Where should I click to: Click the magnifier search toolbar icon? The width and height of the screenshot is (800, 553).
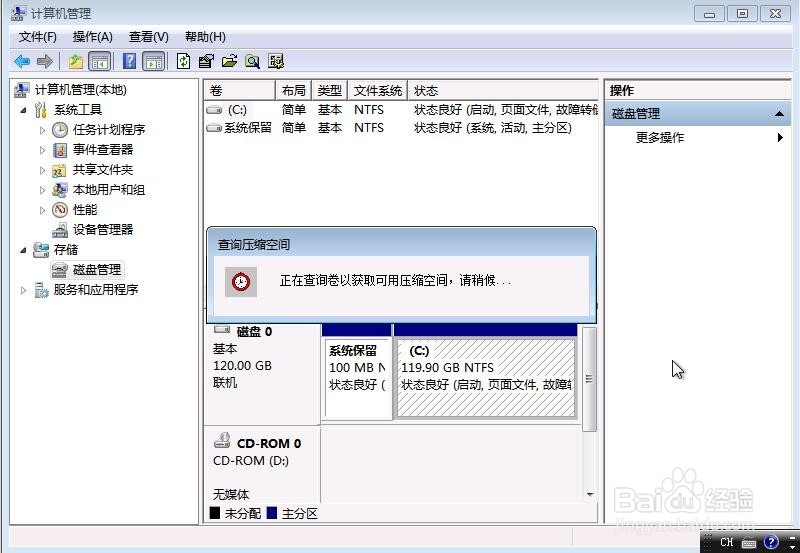(253, 62)
